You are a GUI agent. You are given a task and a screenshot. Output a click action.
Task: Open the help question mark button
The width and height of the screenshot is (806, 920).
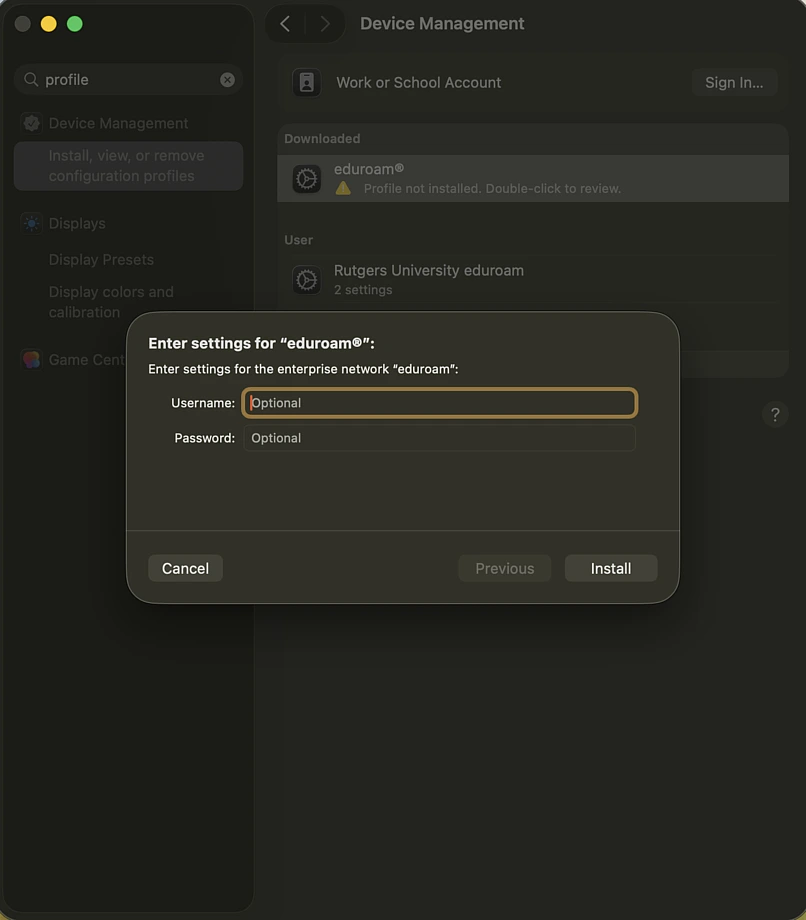pos(775,414)
